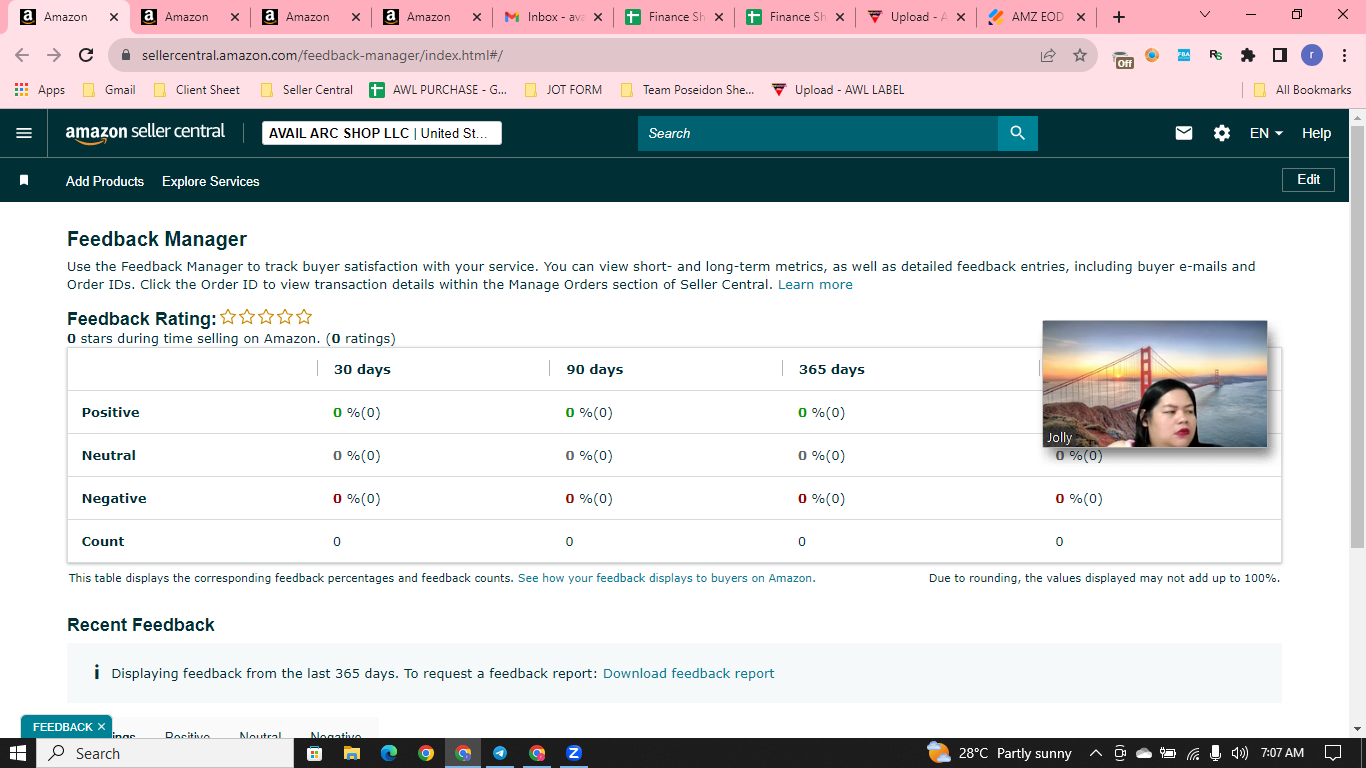
Task: Open Microsoft Edge from the taskbar
Action: pyautogui.click(x=389, y=753)
